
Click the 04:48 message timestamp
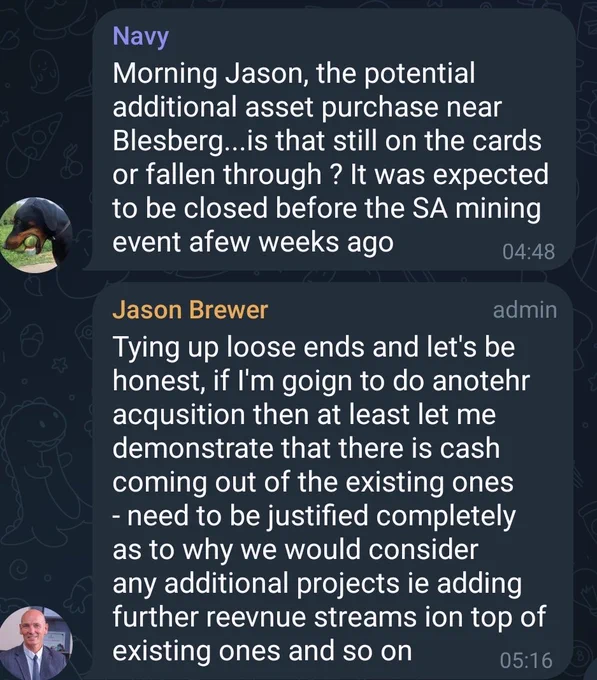pos(528,252)
